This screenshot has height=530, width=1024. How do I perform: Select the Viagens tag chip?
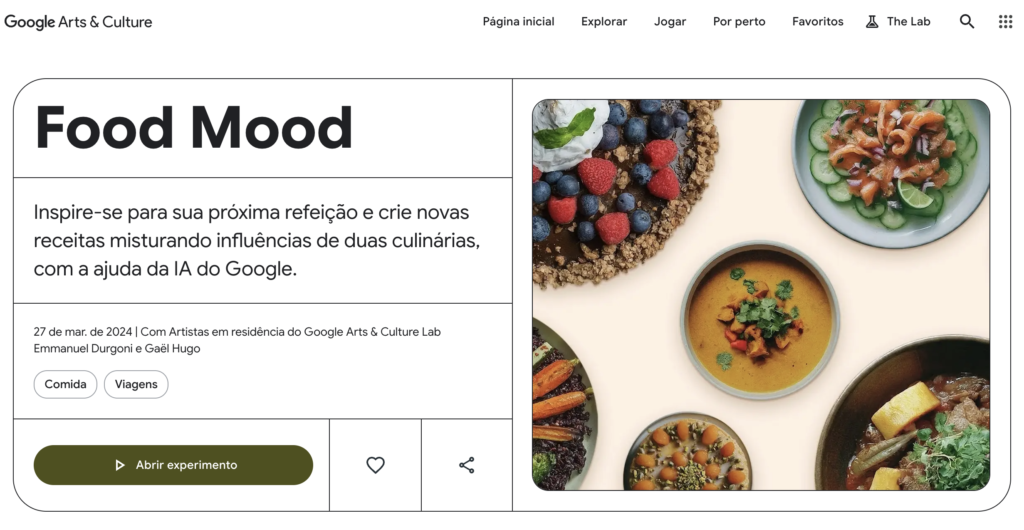point(136,384)
